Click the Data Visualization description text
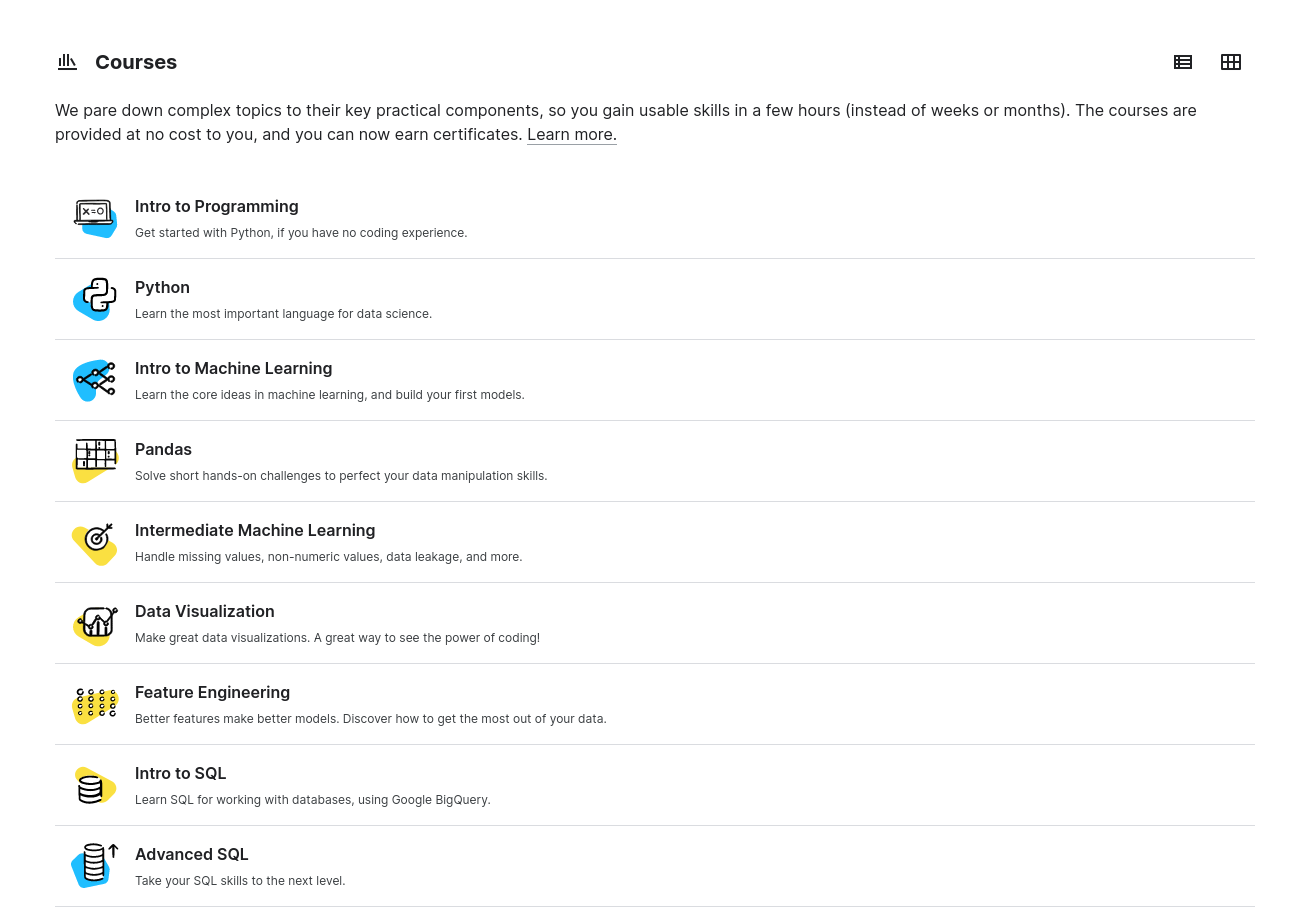This screenshot has height=908, width=1299. [x=337, y=638]
